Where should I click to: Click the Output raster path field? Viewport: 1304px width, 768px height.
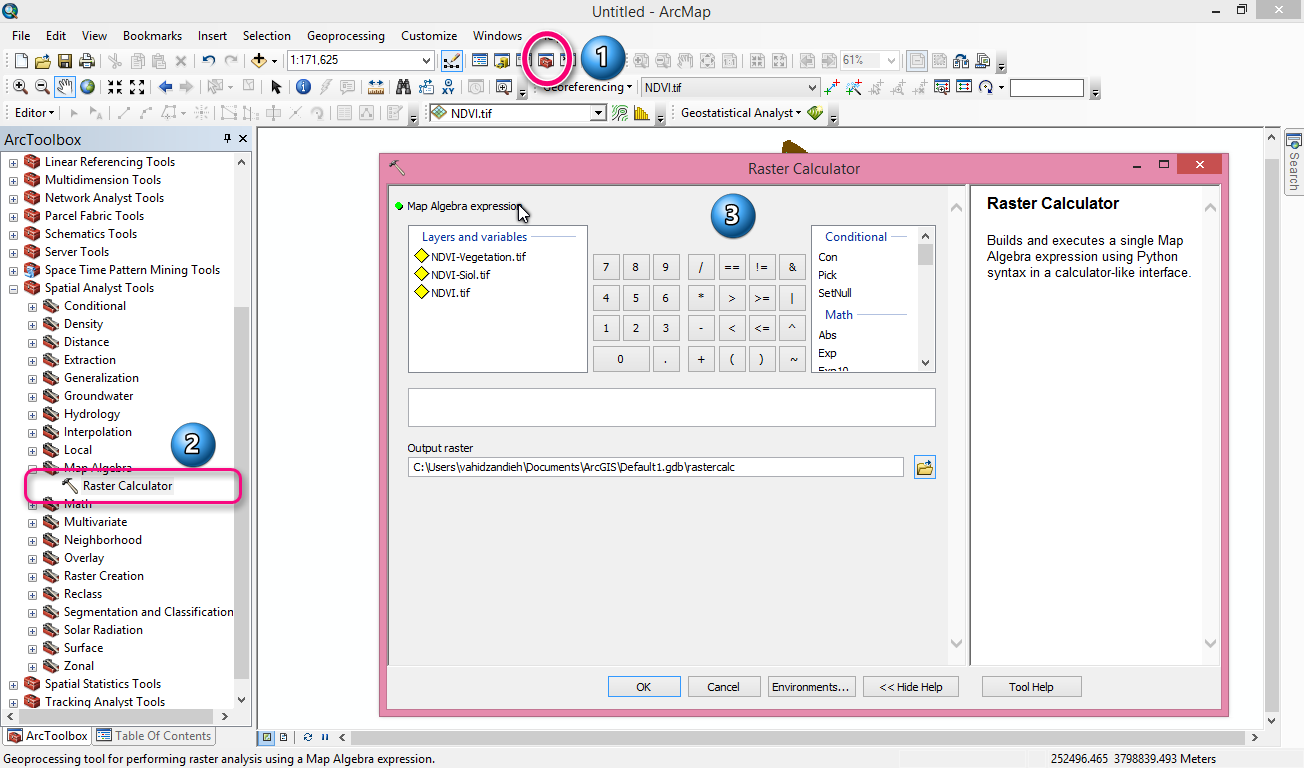(x=656, y=467)
